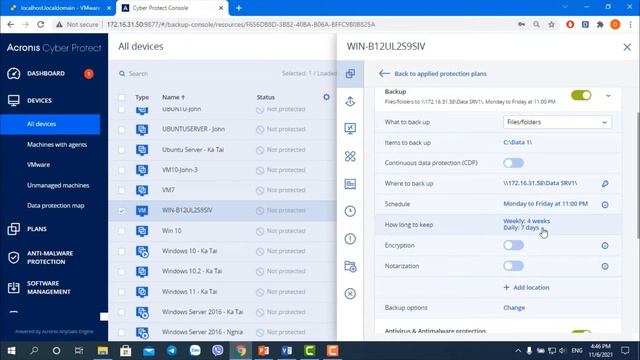The width and height of the screenshot is (640, 360).
Task: Open Software management section
Action: pyautogui.click(x=49, y=287)
